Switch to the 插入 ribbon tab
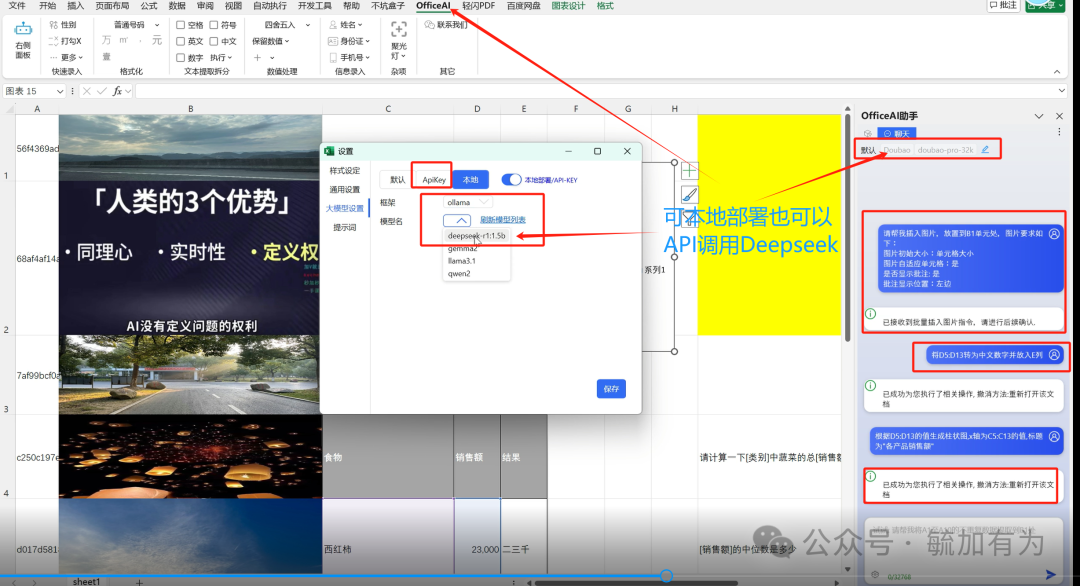This screenshot has width=1080, height=586. (76, 6)
